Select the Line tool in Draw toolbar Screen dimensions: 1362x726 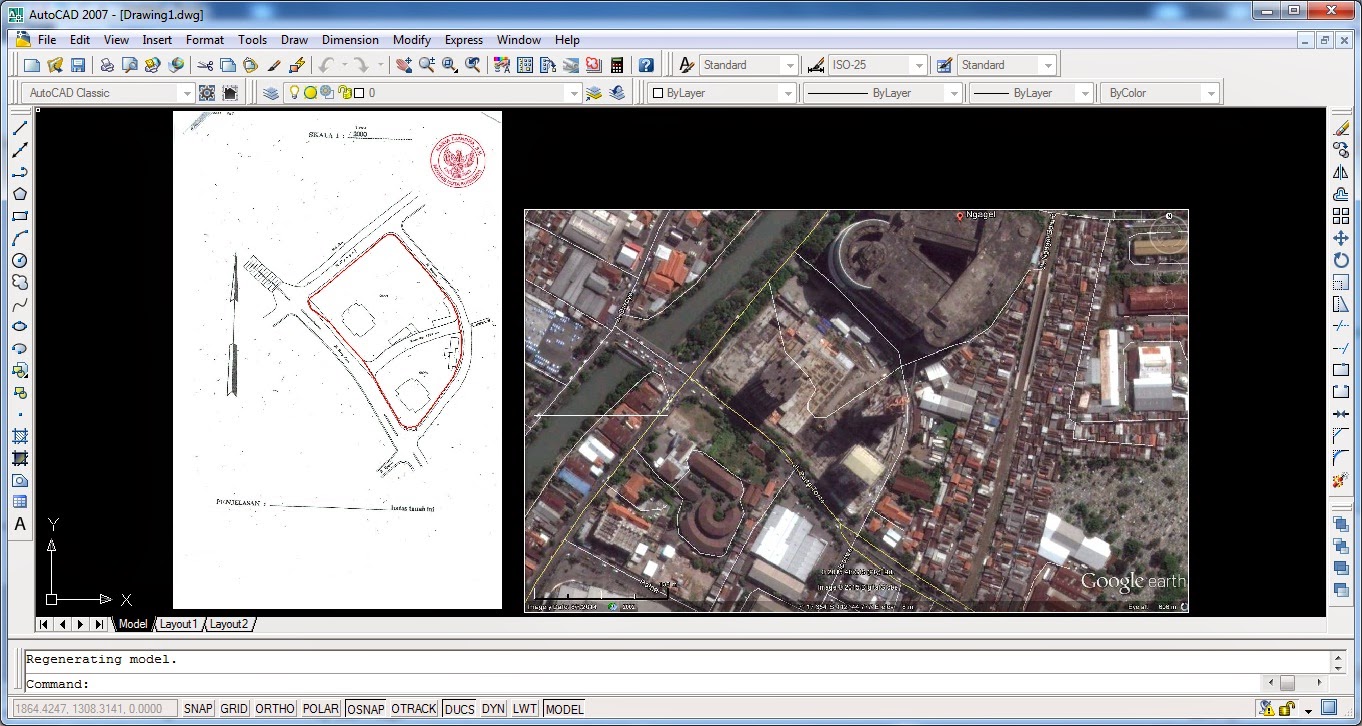(x=20, y=128)
